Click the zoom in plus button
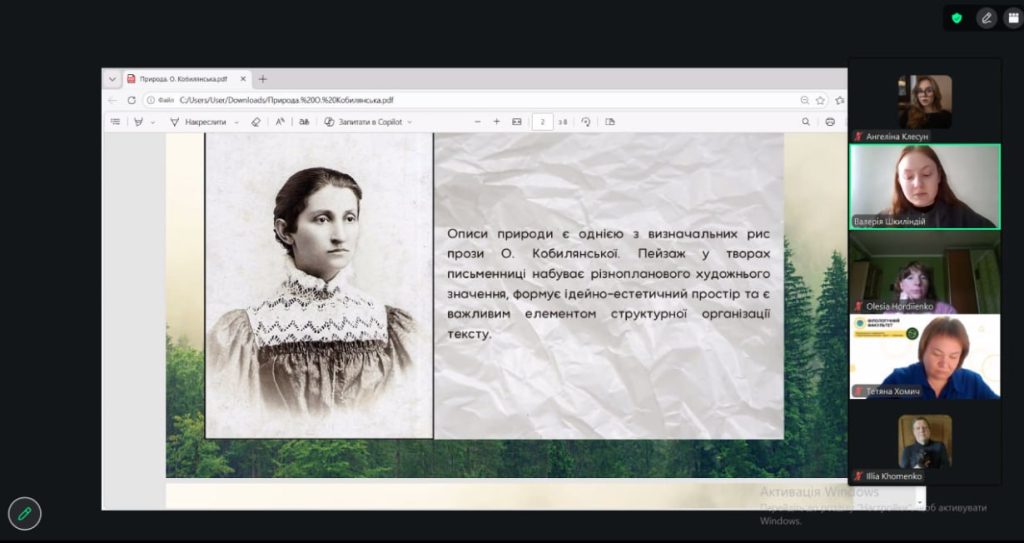This screenshot has width=1024, height=543. coord(497,122)
